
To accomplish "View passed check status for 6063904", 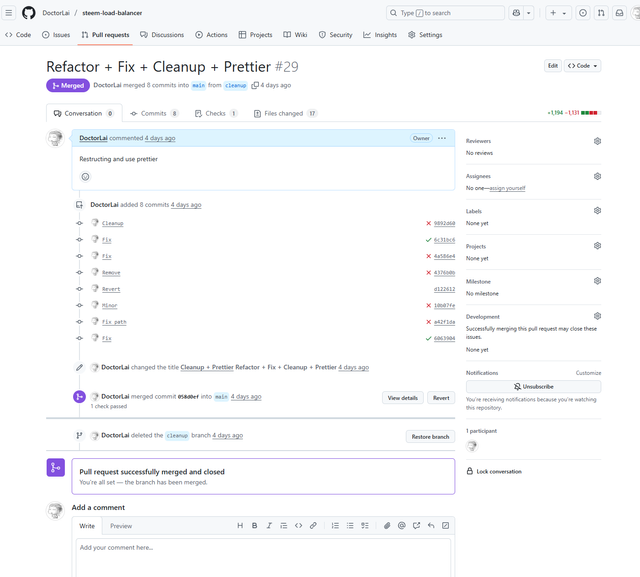I will 429,338.
